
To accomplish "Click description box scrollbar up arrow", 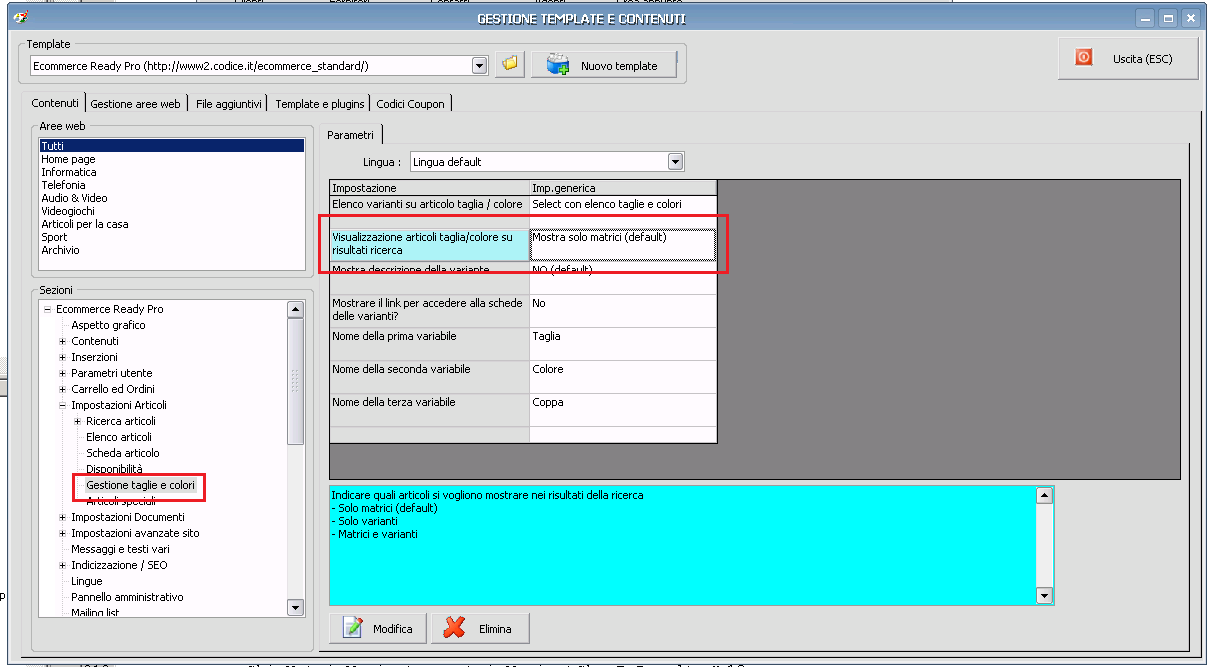I will click(x=1045, y=495).
